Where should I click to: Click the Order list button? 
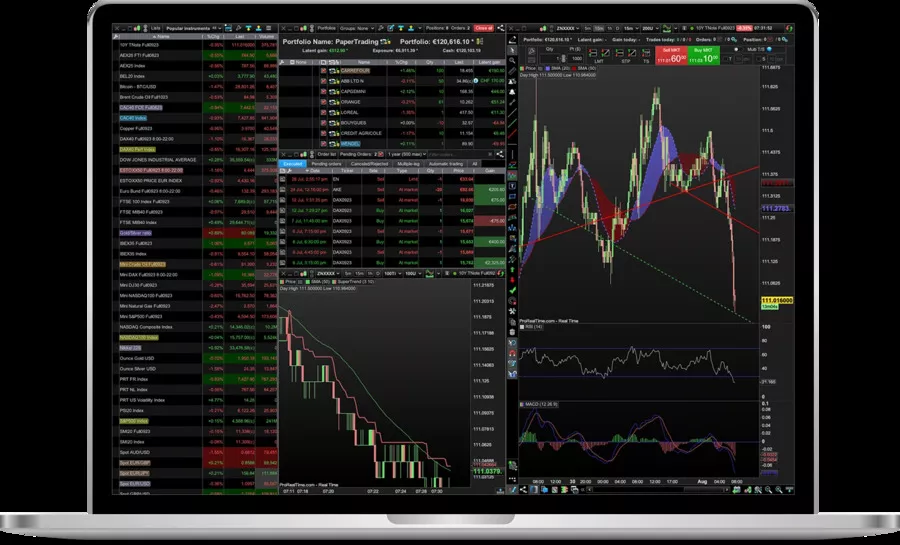[x=327, y=154]
